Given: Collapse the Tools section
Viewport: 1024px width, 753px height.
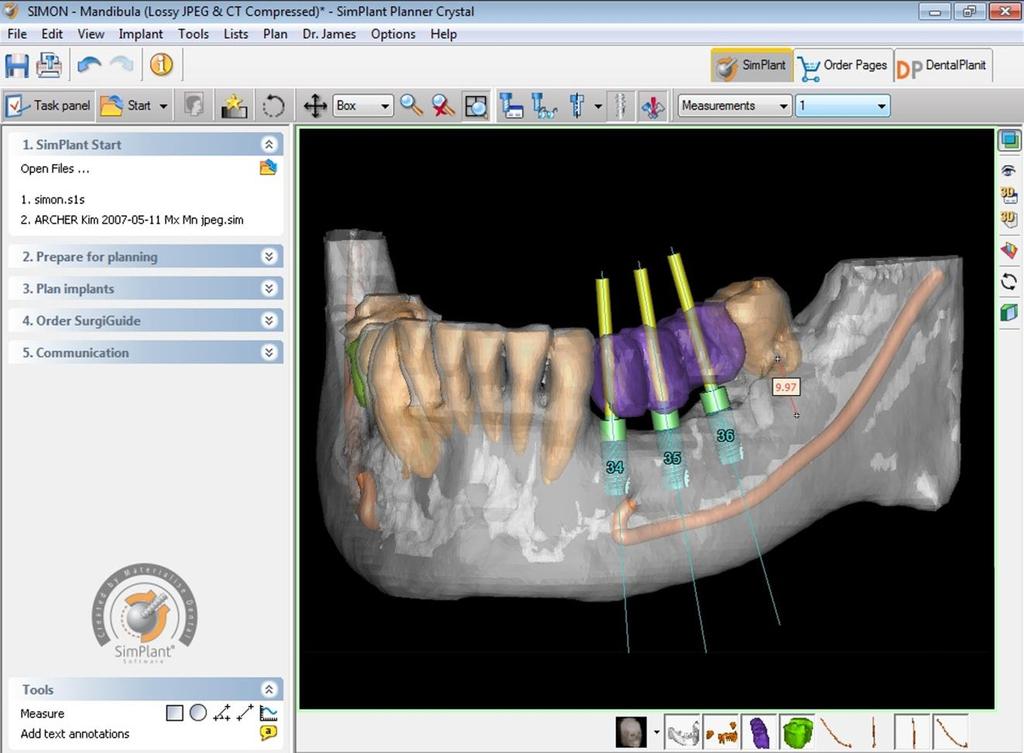Looking at the screenshot, I should 268,689.
